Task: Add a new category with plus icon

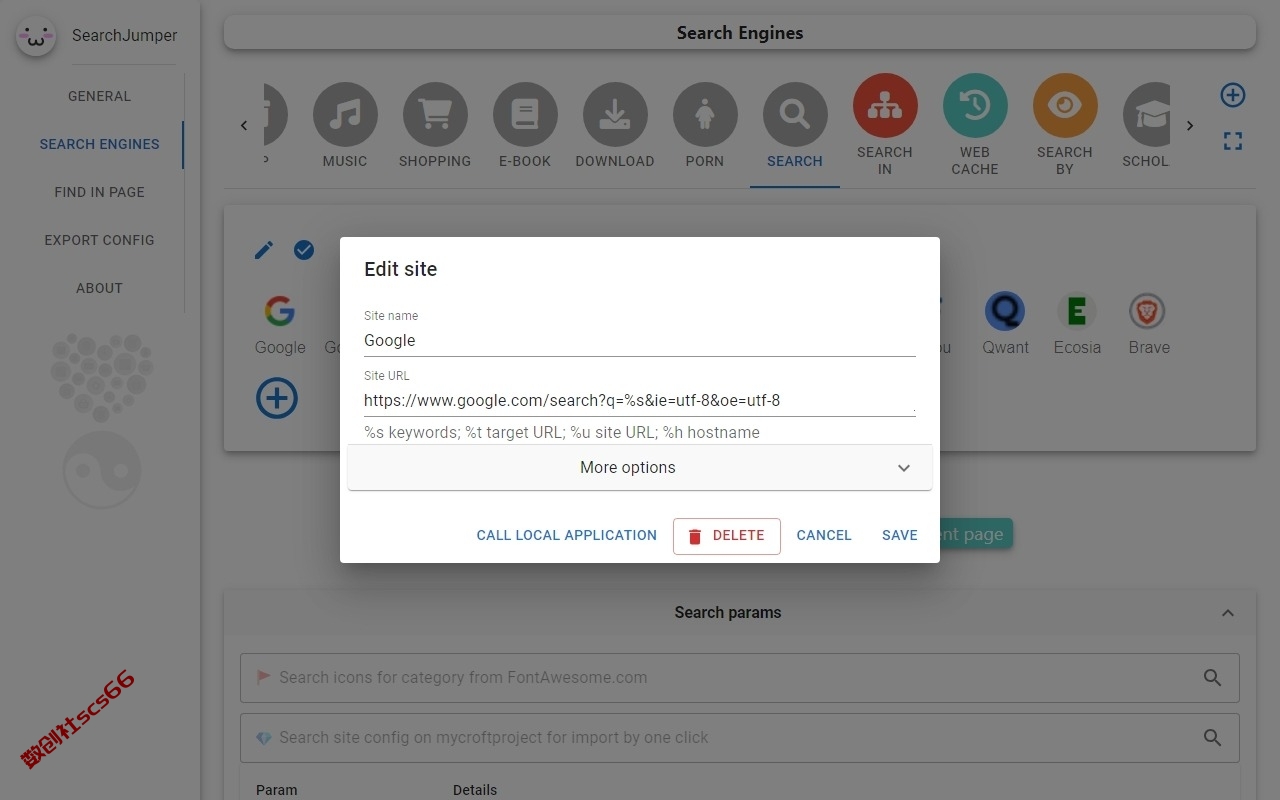Action: click(x=1233, y=95)
